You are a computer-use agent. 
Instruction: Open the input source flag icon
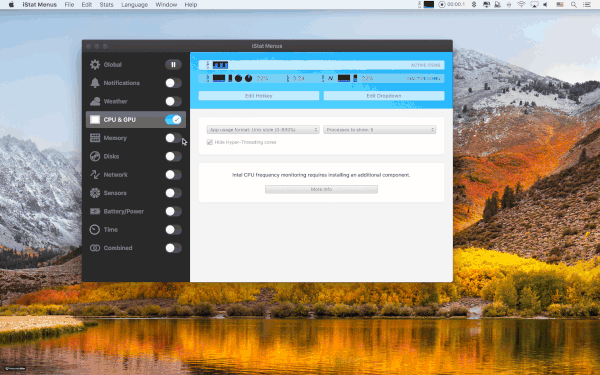coord(560,5)
